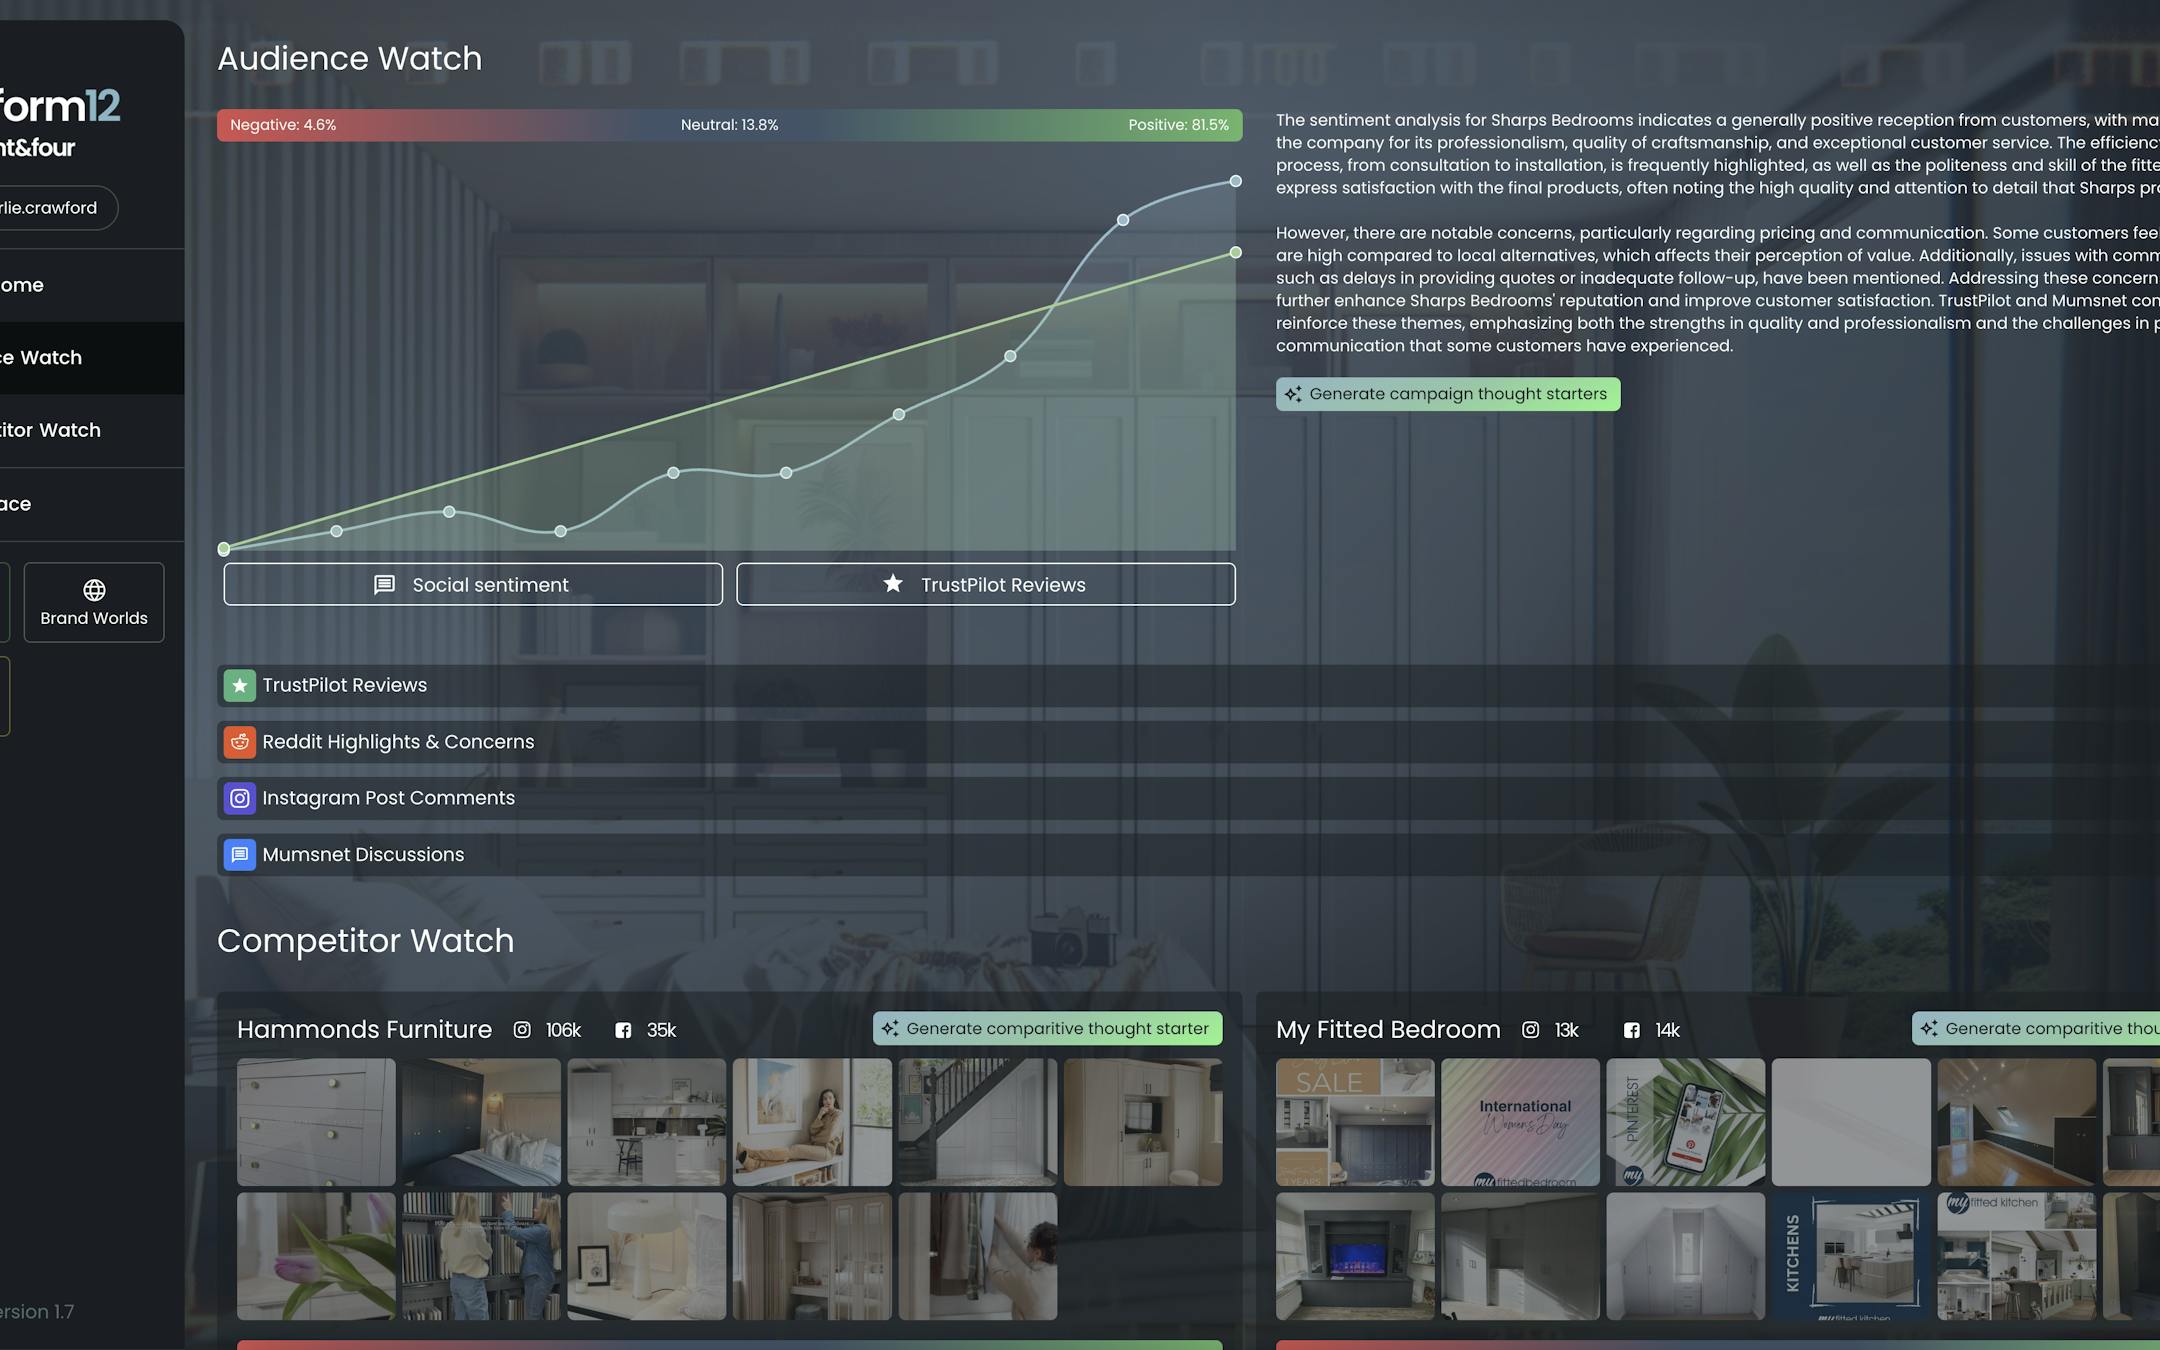Expand Reddit Highlights & Concerns row

tap(398, 742)
